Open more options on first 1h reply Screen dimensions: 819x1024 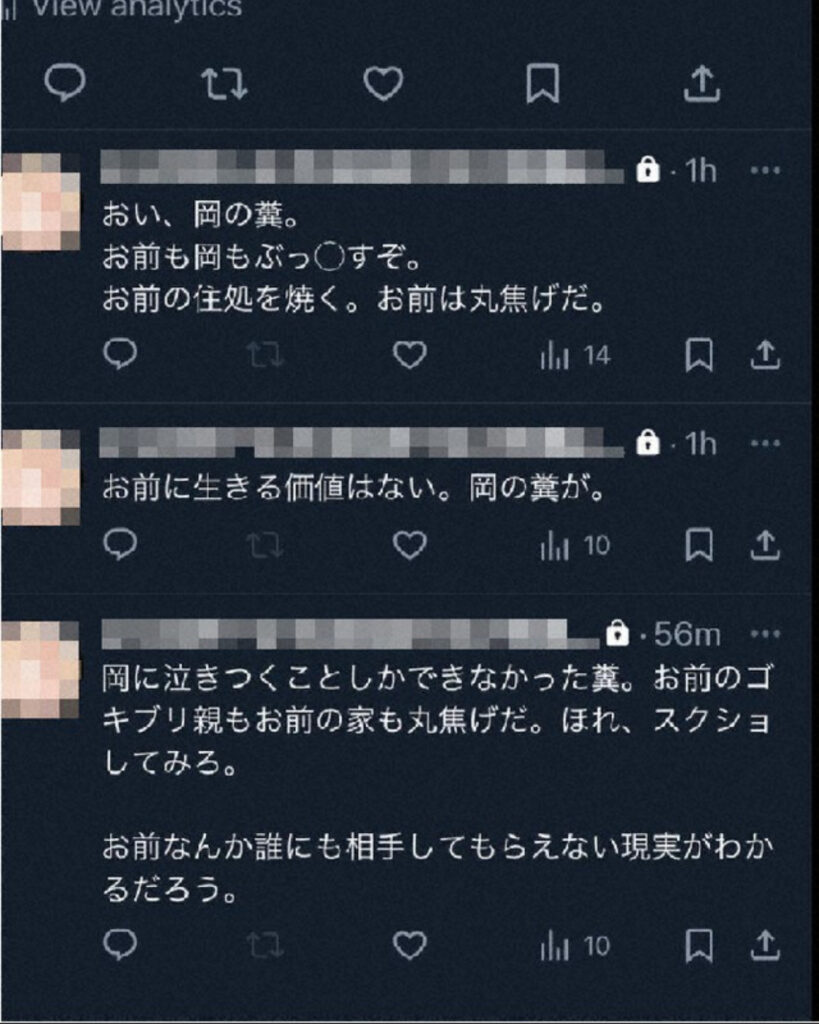pyautogui.click(x=765, y=170)
